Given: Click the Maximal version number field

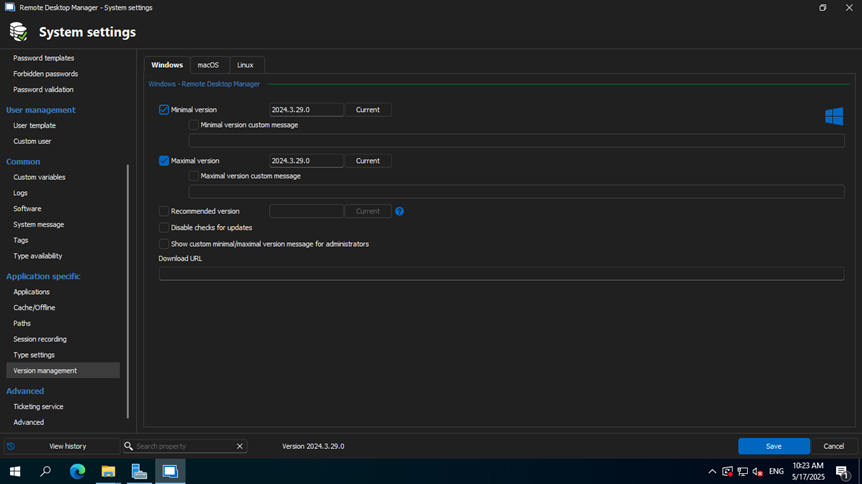Looking at the screenshot, I should [306, 161].
